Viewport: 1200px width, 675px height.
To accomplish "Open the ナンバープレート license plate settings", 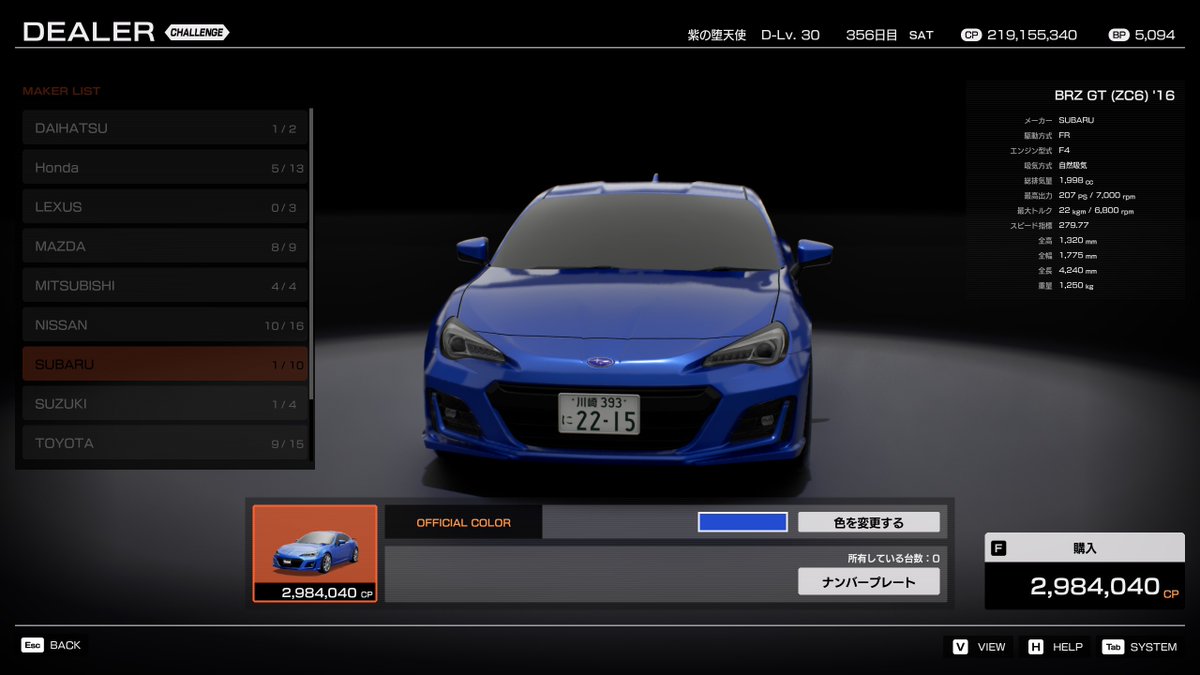I will tap(868, 581).
